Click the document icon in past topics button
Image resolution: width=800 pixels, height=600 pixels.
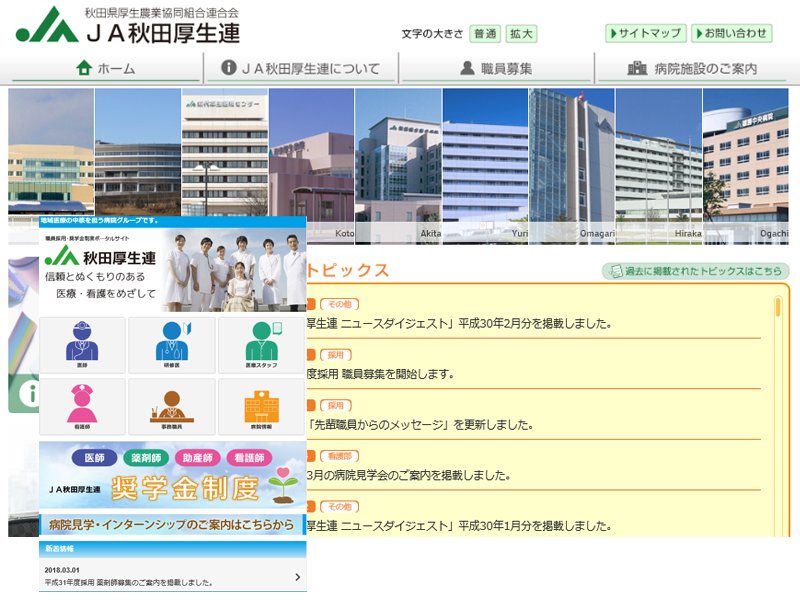pos(616,271)
